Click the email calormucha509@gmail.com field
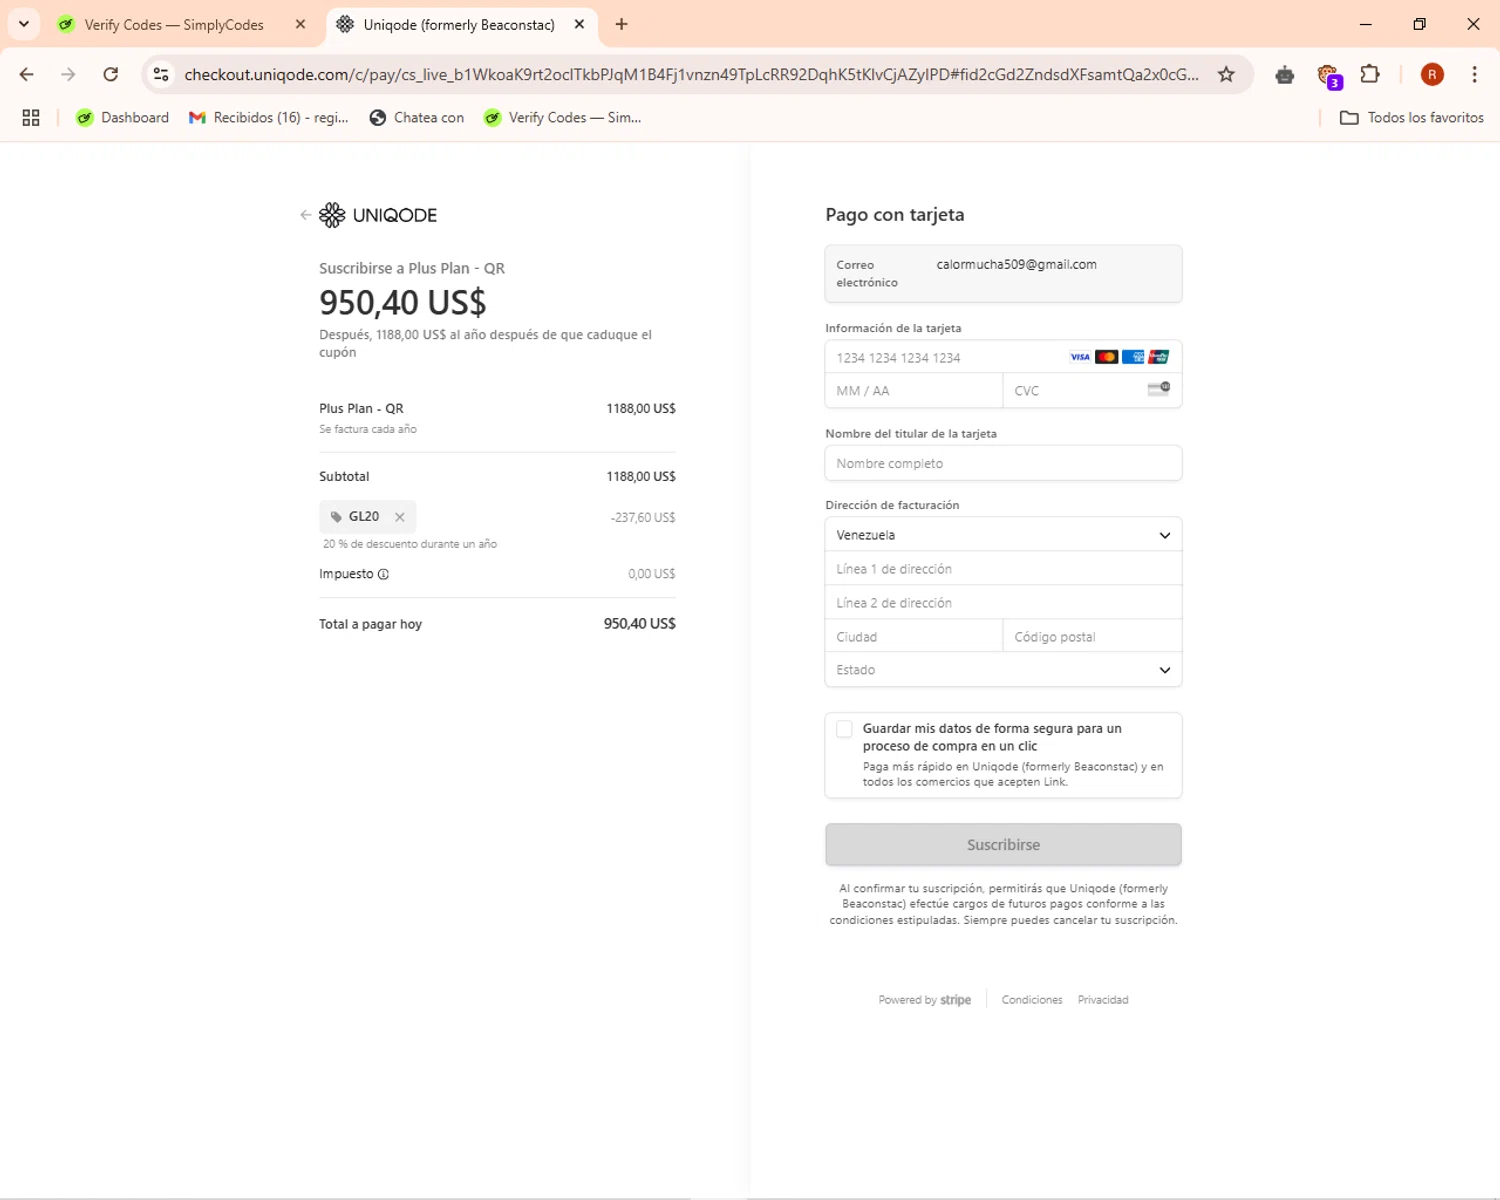 pyautogui.click(x=1003, y=273)
